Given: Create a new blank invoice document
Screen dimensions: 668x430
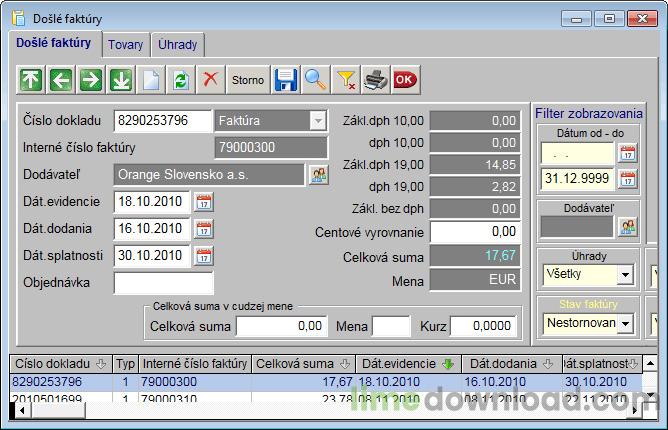Looking at the screenshot, I should click(151, 79).
